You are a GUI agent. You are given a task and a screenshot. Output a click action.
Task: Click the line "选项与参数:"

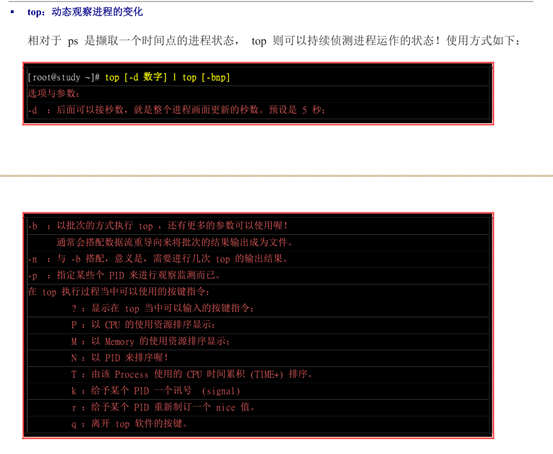click(54, 93)
